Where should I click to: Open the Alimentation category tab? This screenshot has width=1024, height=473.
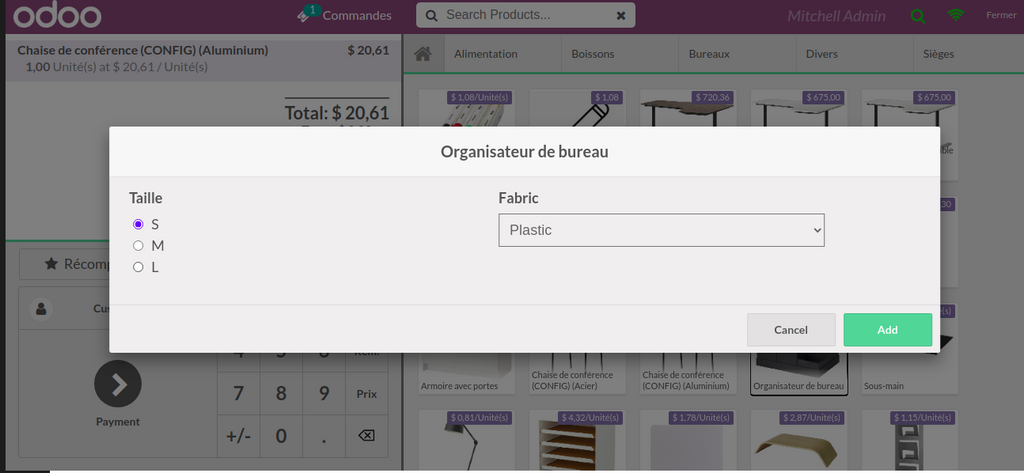[486, 54]
